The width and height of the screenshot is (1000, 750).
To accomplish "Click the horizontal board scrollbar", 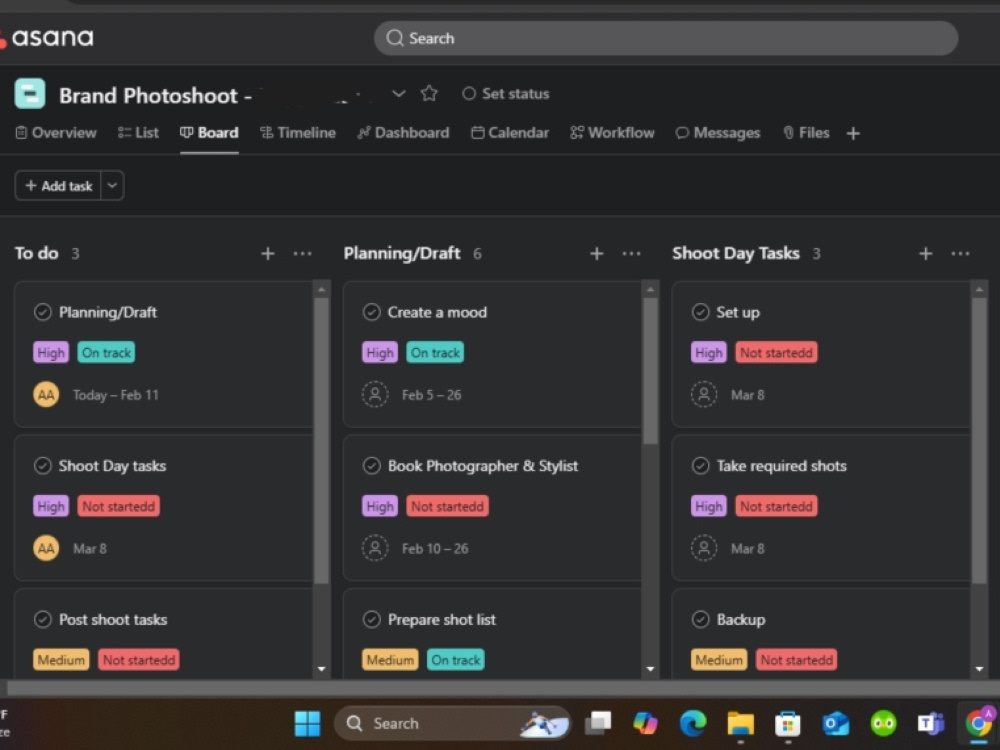I will point(503,689).
